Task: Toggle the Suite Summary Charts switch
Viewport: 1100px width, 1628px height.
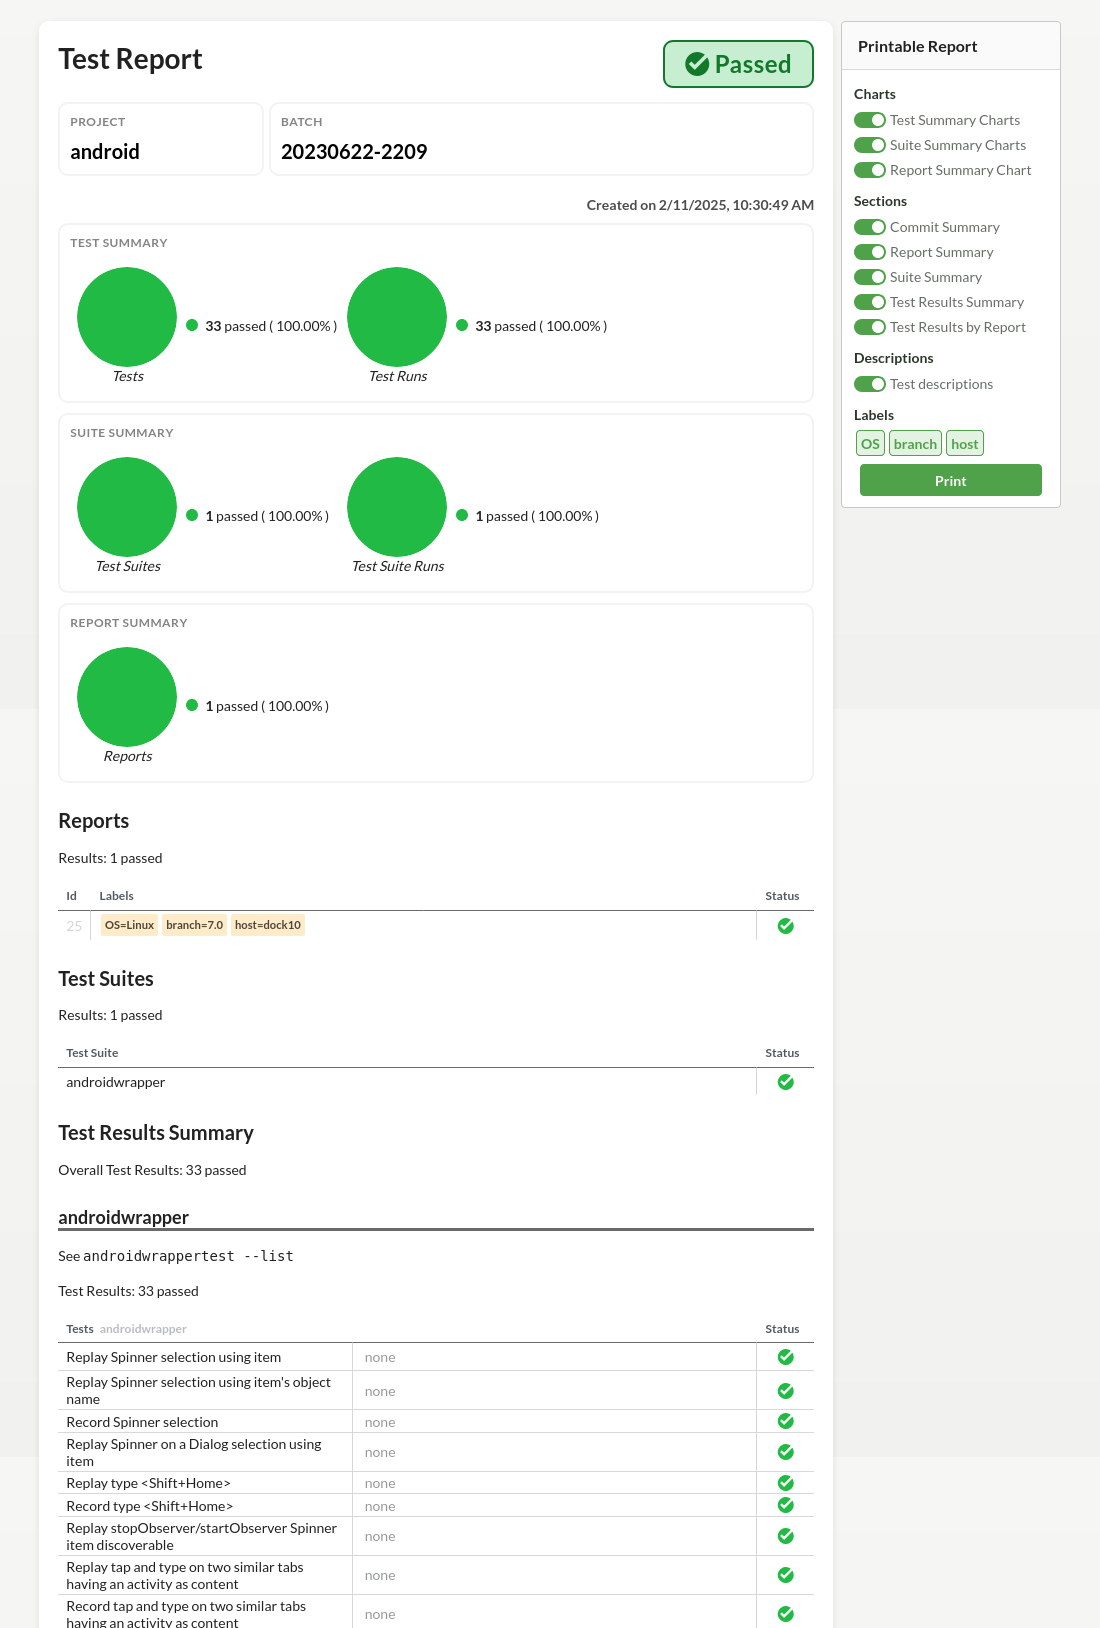Action: (x=870, y=145)
